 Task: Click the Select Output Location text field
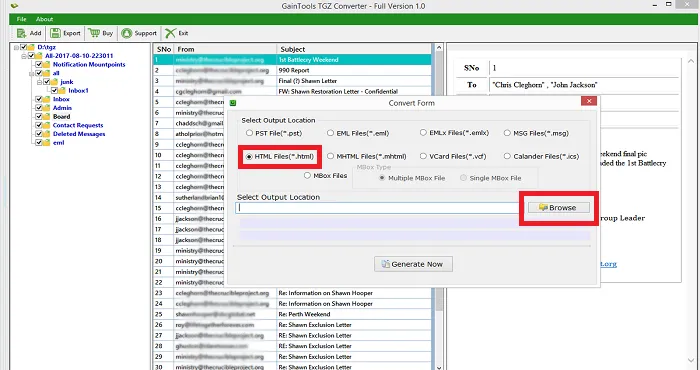378,208
